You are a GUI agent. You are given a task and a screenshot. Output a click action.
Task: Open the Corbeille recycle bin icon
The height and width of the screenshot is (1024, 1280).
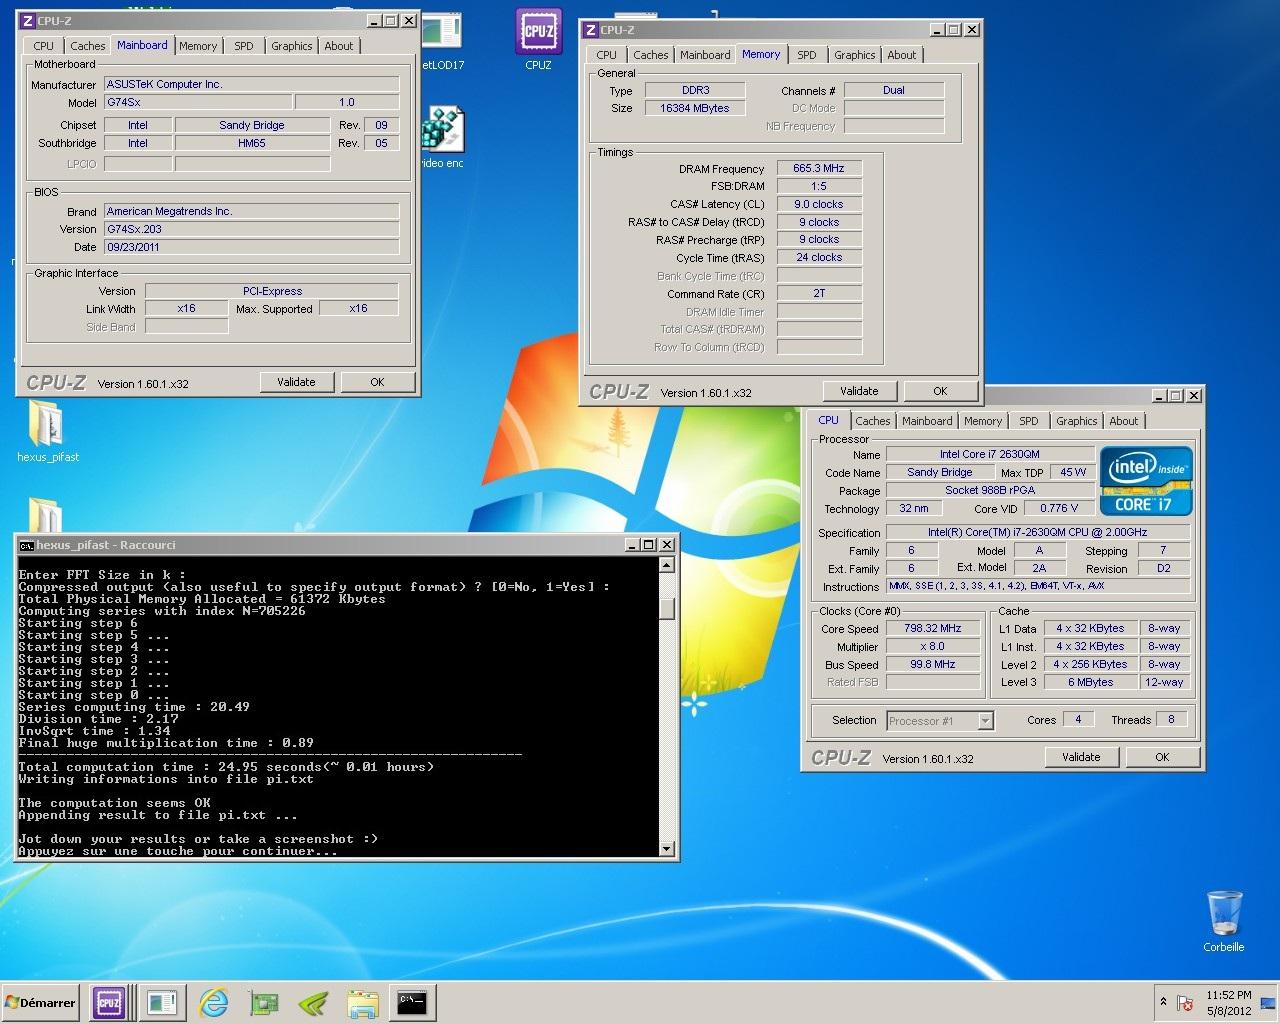[x=1224, y=921]
